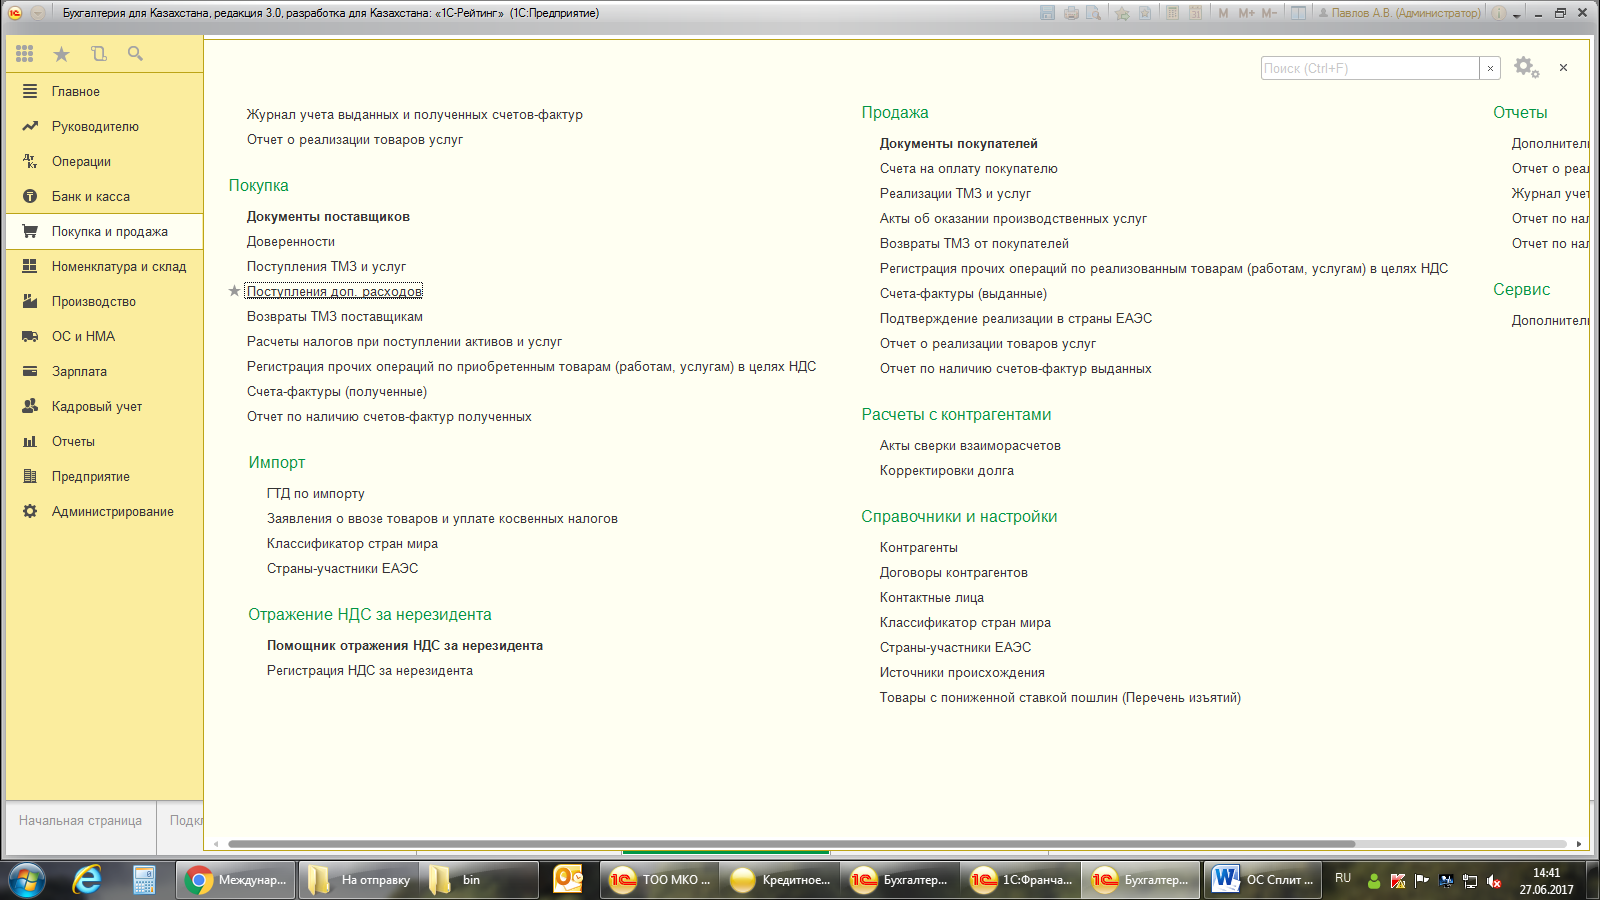Open the Отчеты sidebar section

[x=104, y=441]
